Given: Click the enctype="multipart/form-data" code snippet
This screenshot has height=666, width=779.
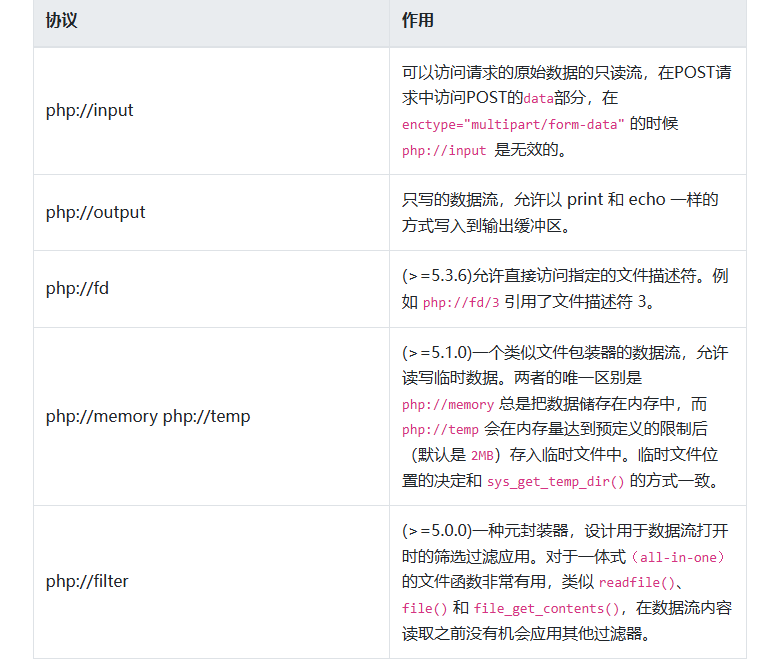Looking at the screenshot, I should [x=513, y=124].
